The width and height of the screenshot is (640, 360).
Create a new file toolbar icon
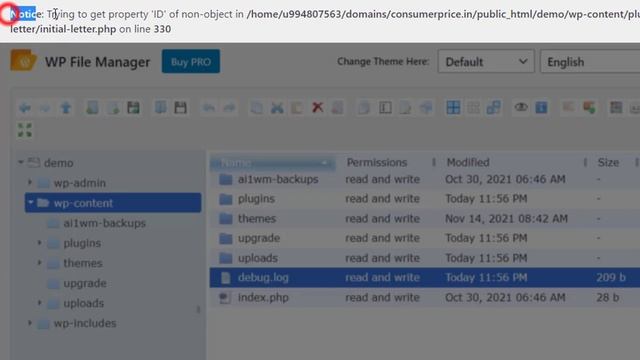113,108
